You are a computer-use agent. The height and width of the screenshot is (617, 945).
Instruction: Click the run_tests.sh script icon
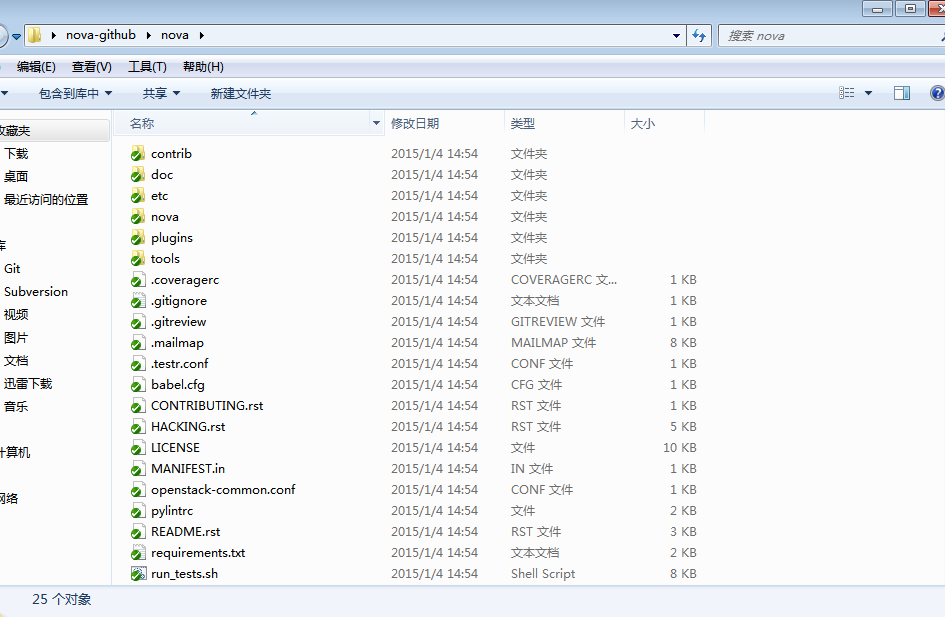pyautogui.click(x=138, y=574)
